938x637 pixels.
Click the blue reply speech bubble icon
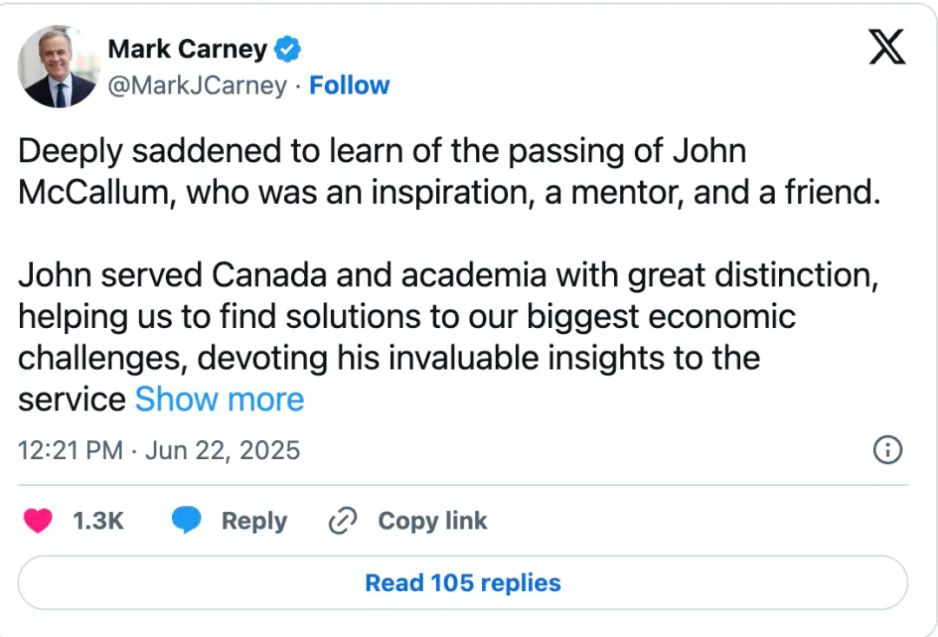click(186, 520)
